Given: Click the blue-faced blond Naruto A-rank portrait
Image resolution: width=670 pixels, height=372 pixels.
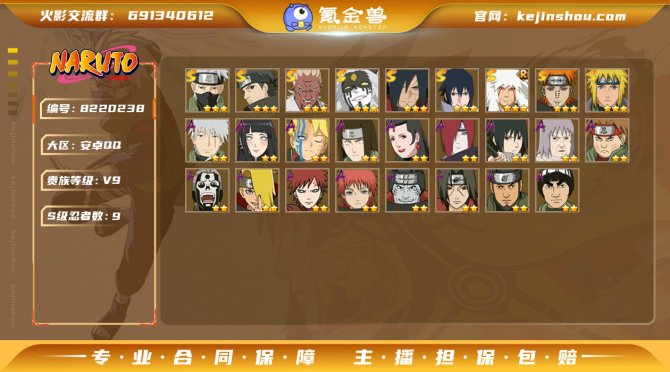Looking at the screenshot, I should pos(307,141).
